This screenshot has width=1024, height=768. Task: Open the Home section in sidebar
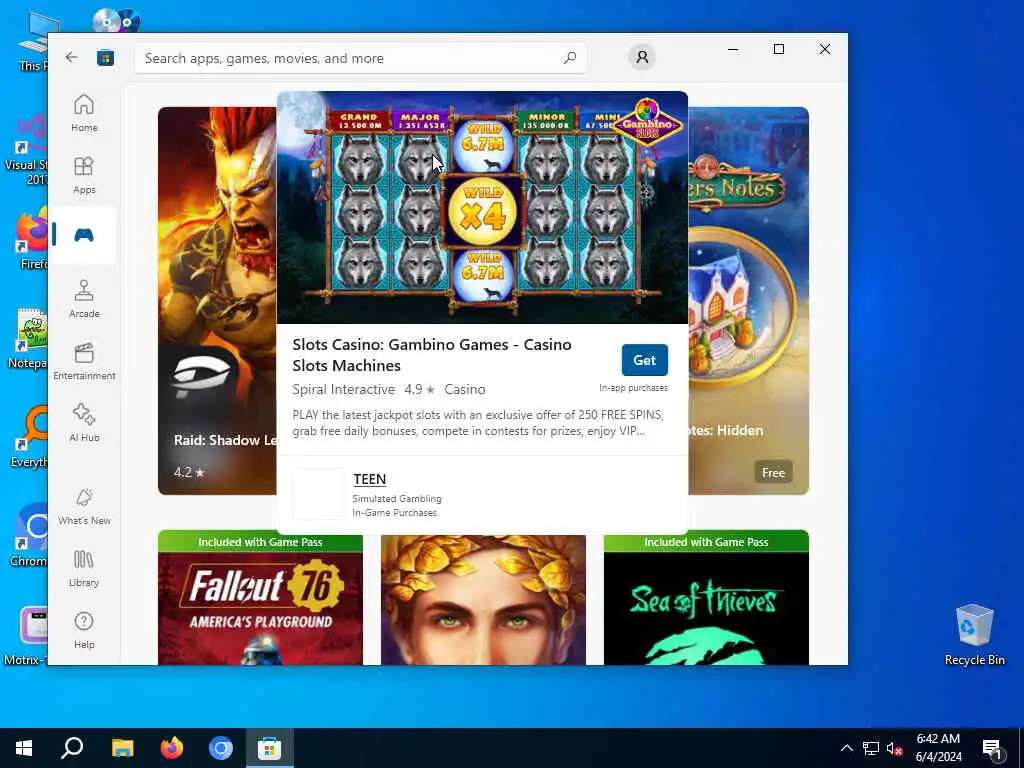pyautogui.click(x=84, y=113)
